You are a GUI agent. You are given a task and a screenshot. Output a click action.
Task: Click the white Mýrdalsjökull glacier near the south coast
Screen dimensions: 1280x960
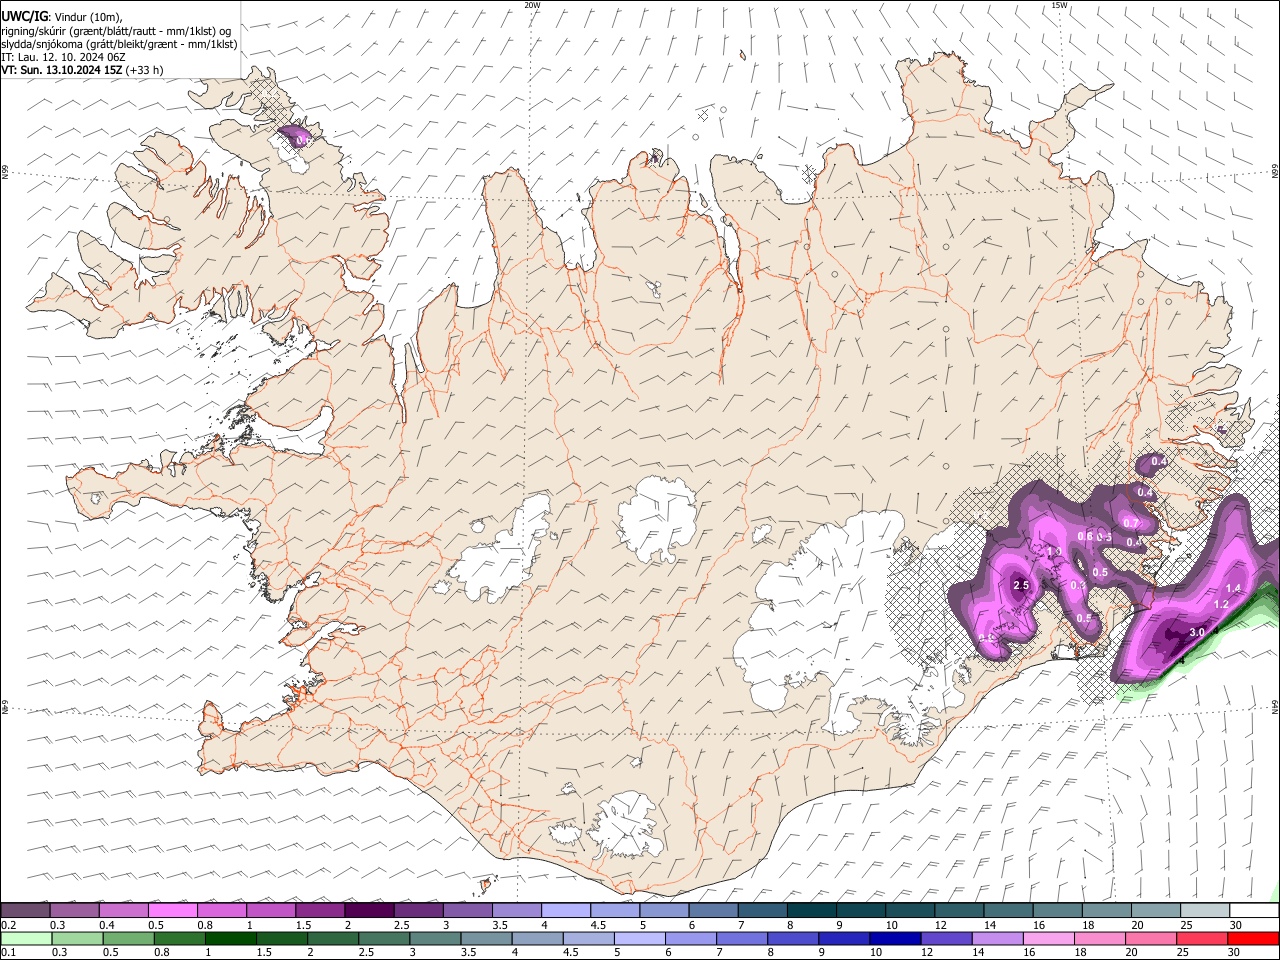(628, 825)
